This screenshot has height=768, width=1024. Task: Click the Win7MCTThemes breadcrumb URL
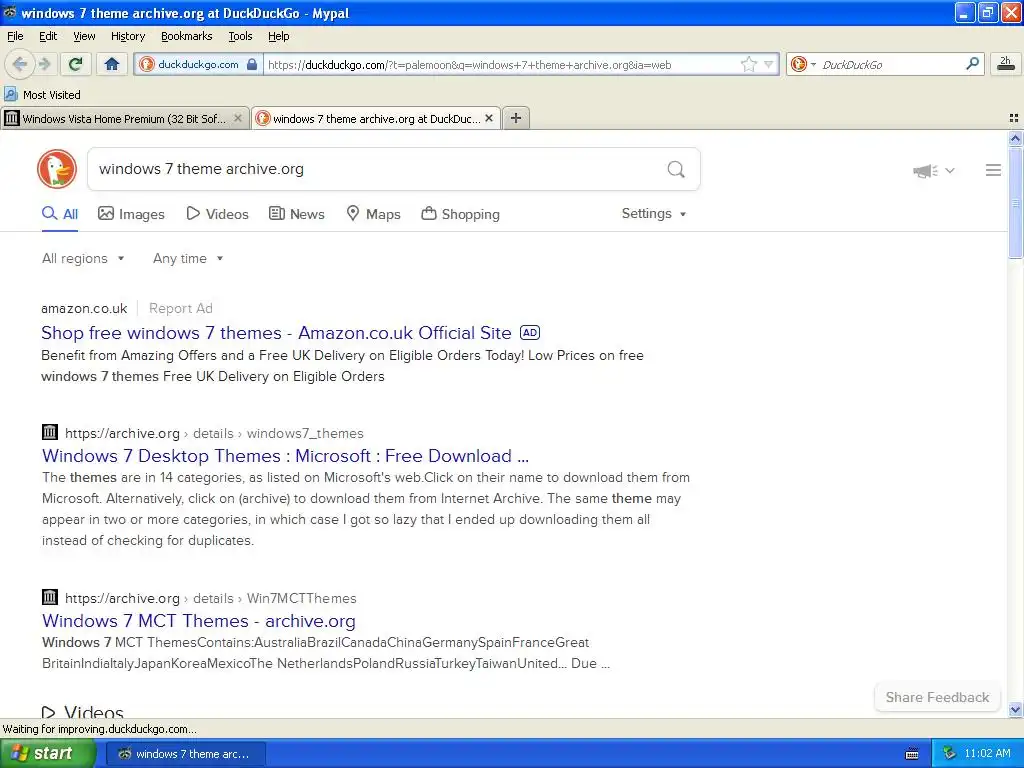211,599
